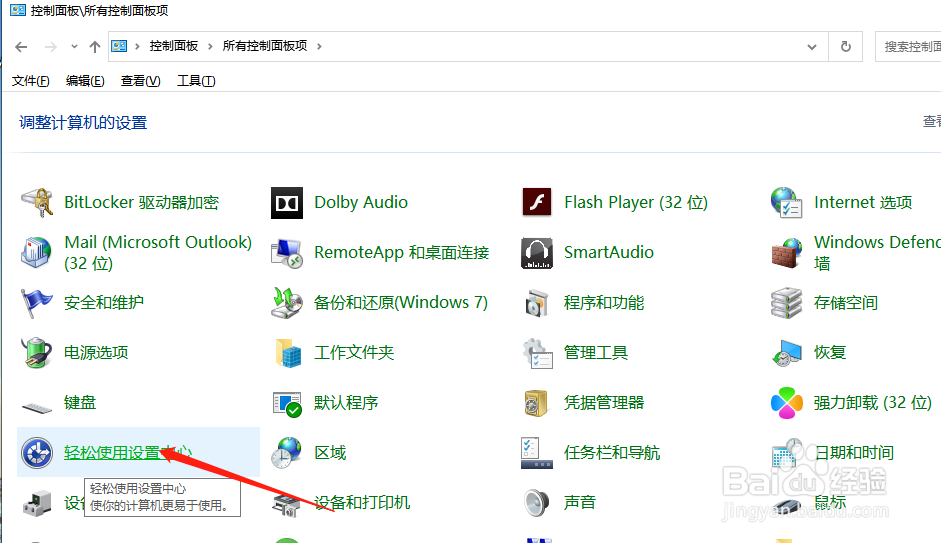Open the 轻松使用设置中心 link text
941x543 pixels.
(x=128, y=452)
